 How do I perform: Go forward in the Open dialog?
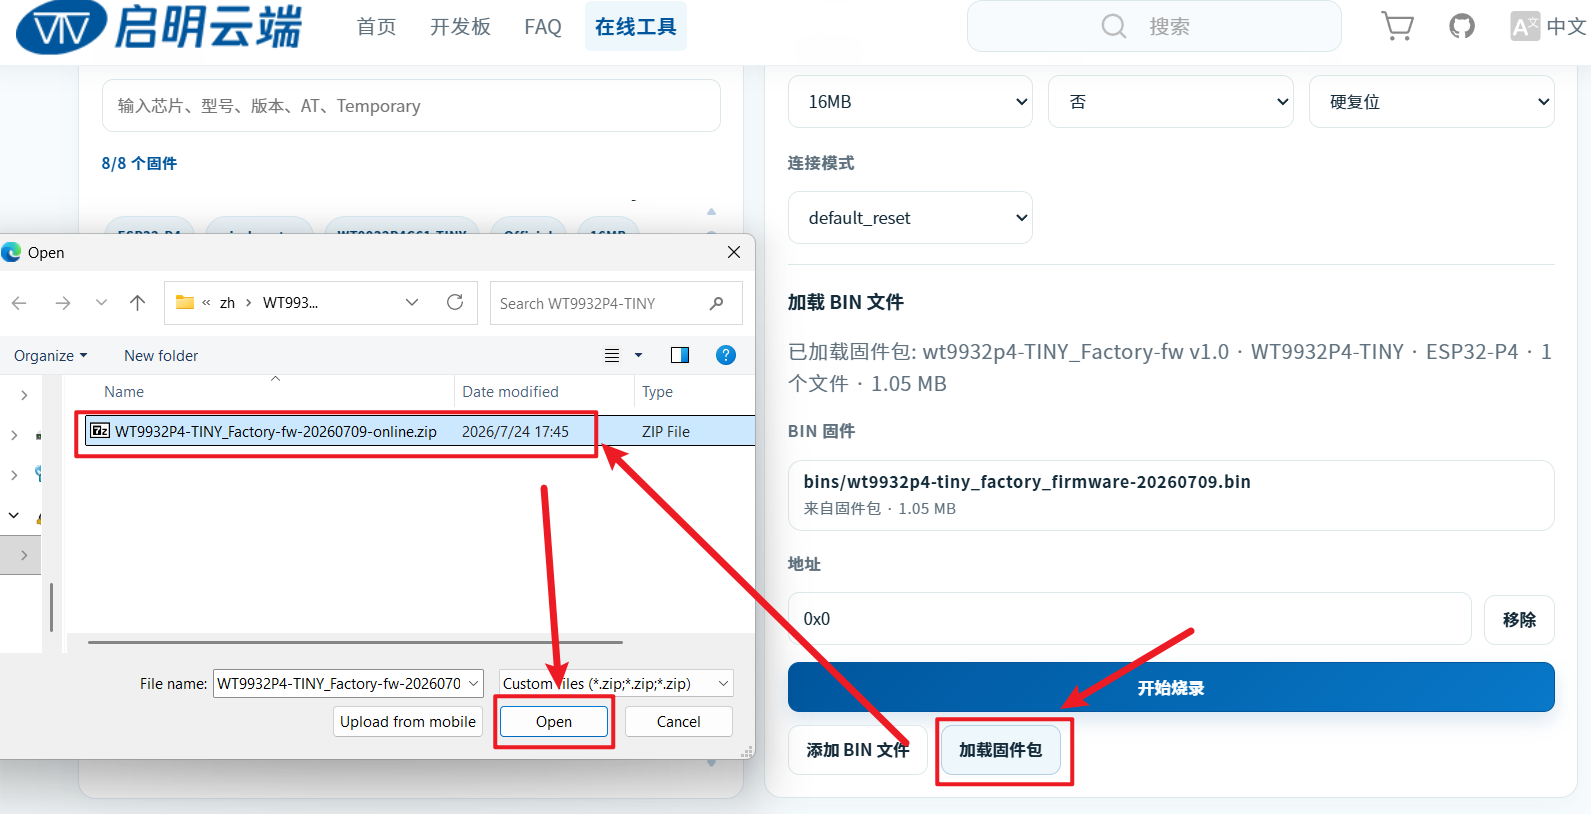(x=63, y=303)
